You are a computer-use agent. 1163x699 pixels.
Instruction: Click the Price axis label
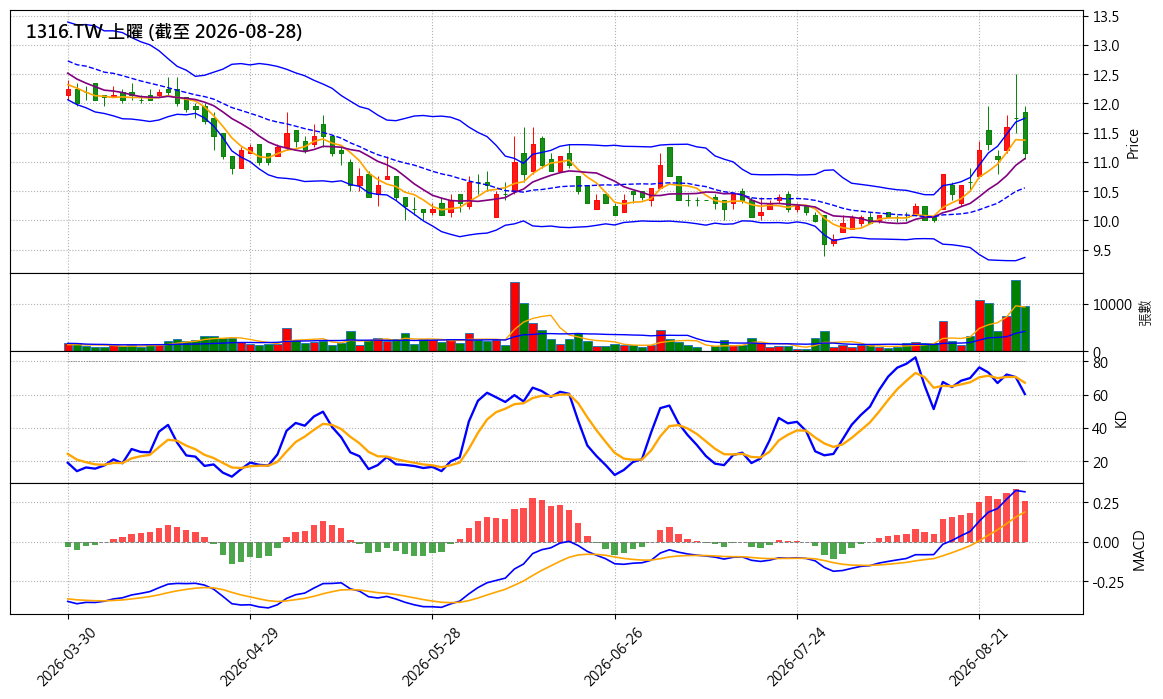click(x=1133, y=144)
